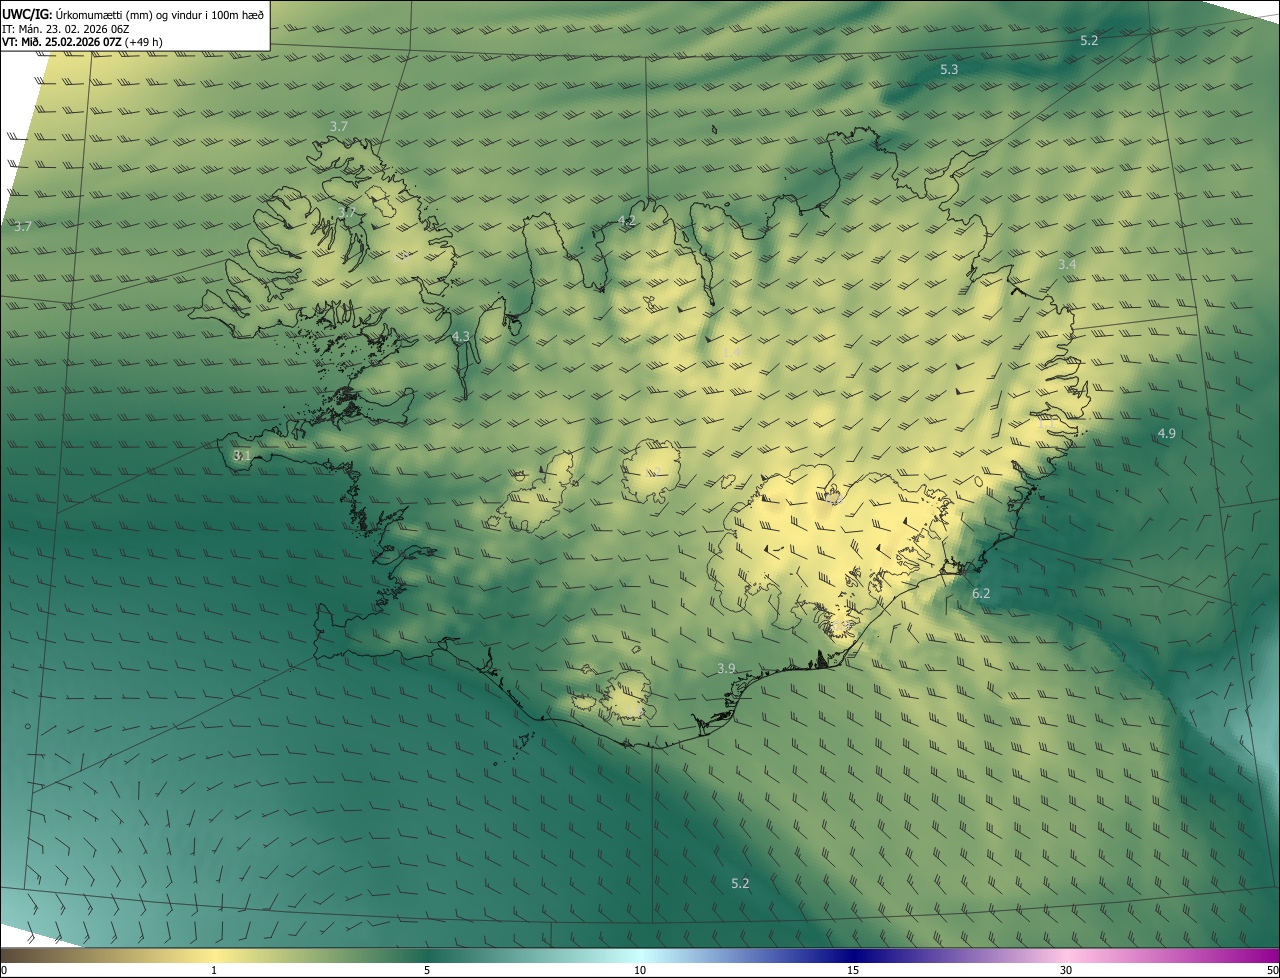The width and height of the screenshot is (1280, 978).
Task: Click the 3.4 precipitation value label
Action: (1067, 264)
